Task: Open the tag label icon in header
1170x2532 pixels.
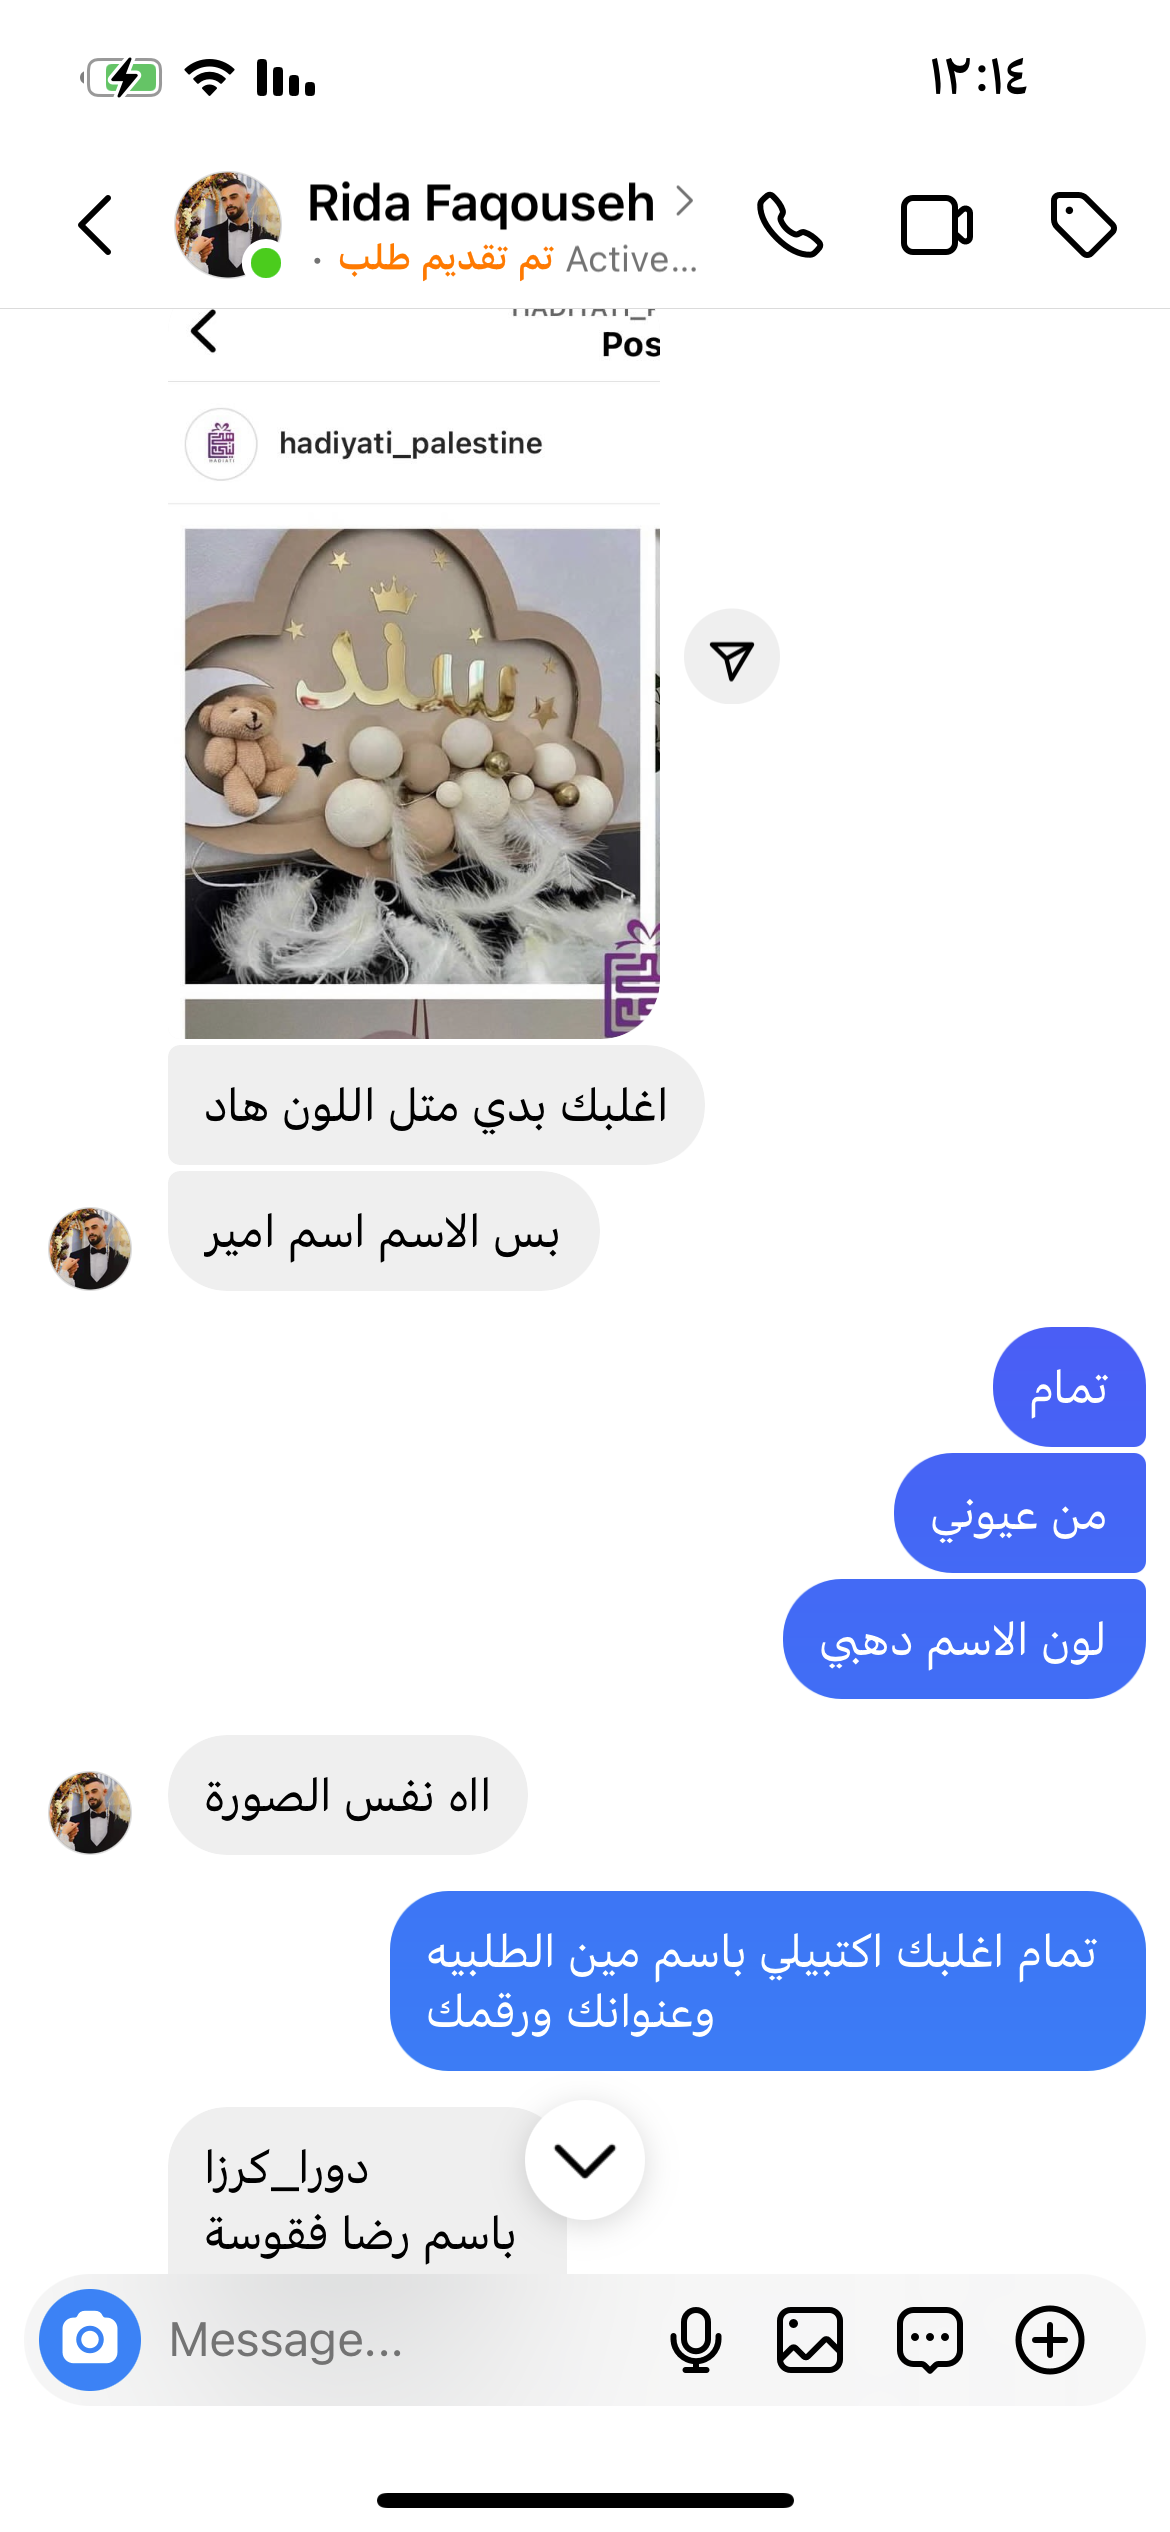Action: tap(1083, 225)
